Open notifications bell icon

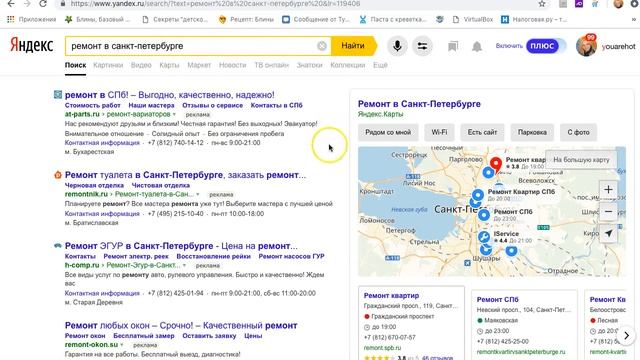(x=477, y=46)
